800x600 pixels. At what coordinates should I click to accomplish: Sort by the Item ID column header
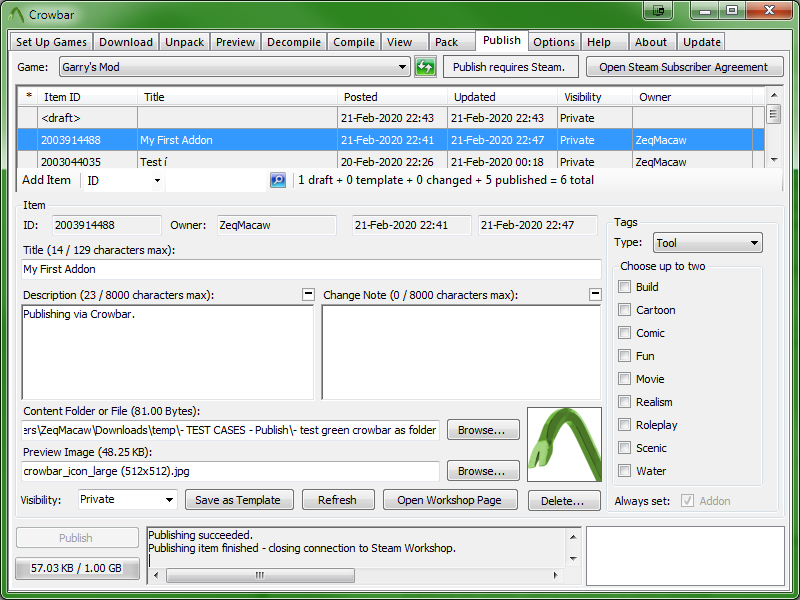tap(87, 96)
